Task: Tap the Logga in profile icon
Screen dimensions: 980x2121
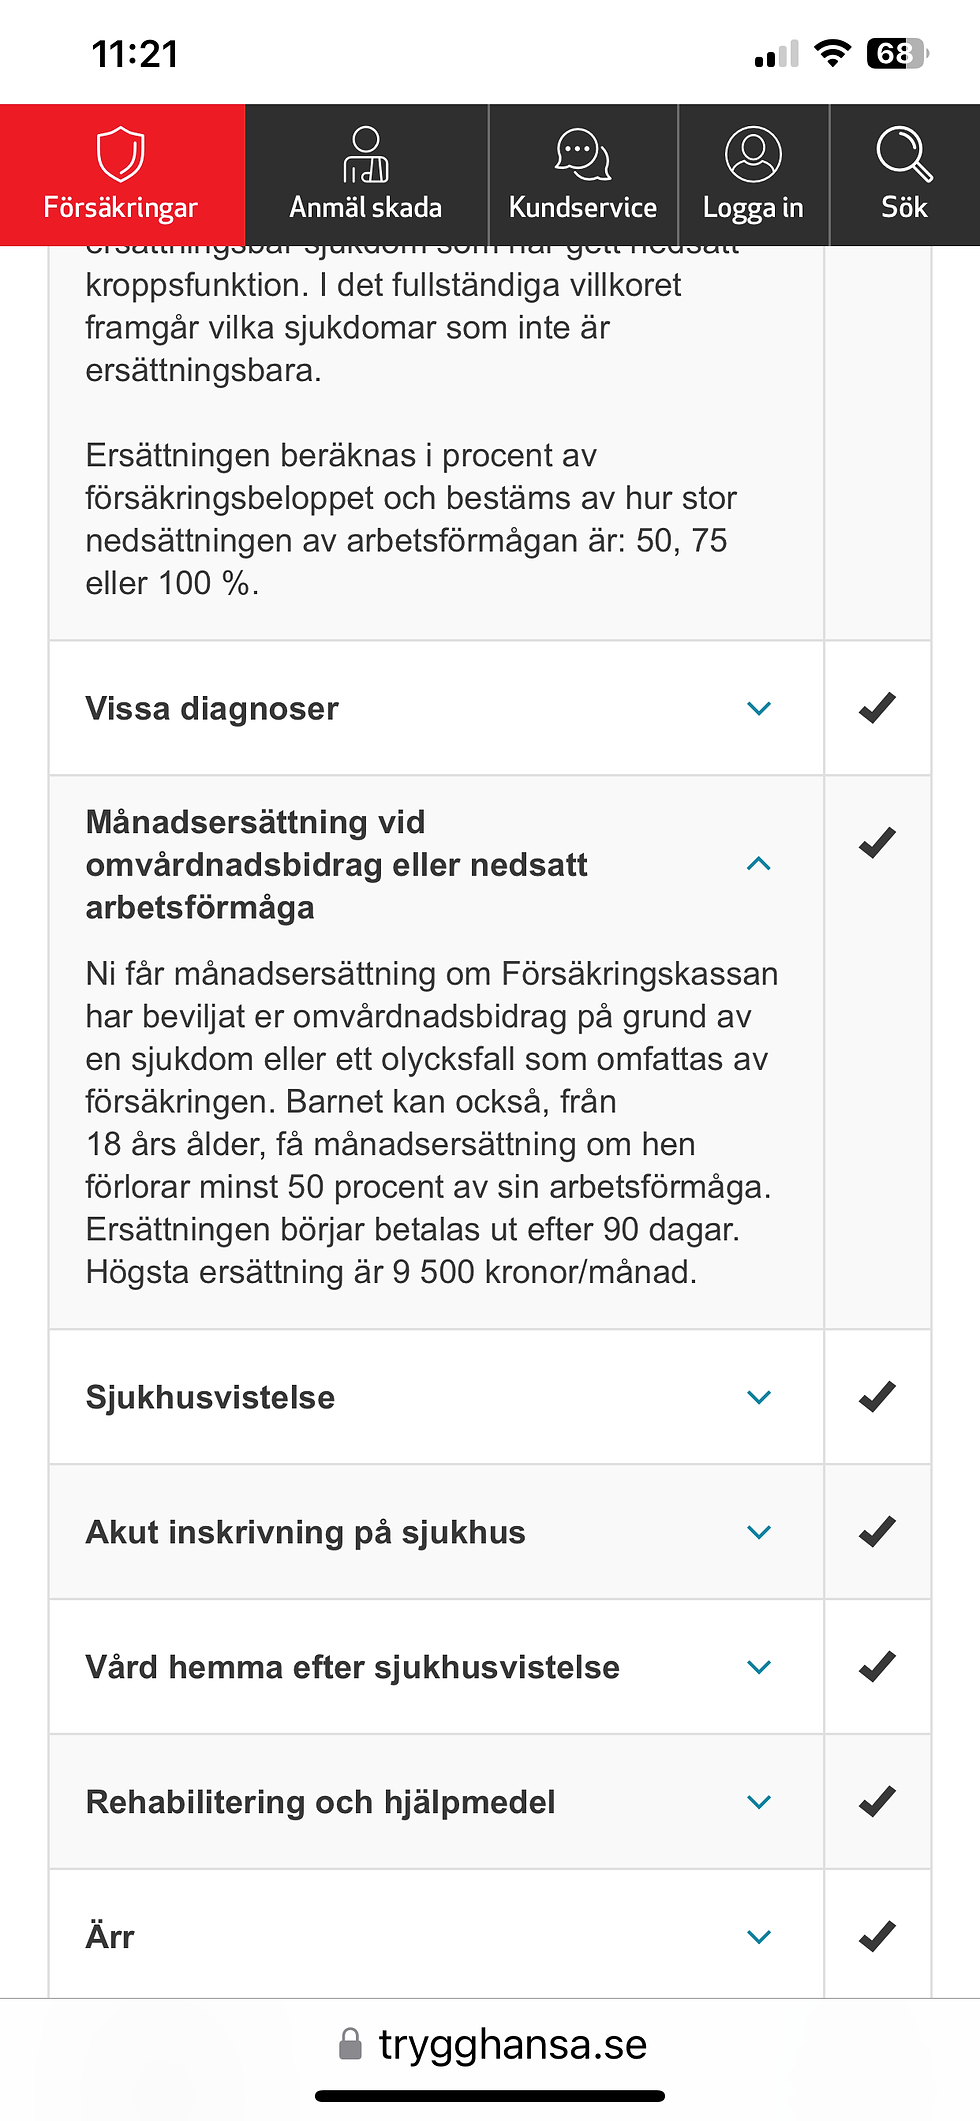Action: tap(753, 154)
